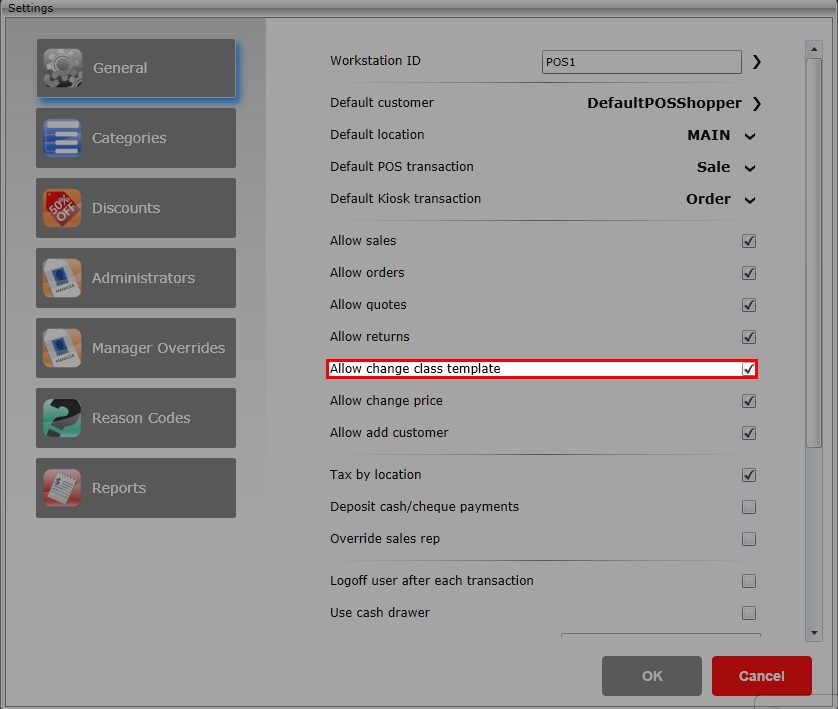
Task: Enable the Use cash drawer checkbox
Action: click(x=749, y=613)
